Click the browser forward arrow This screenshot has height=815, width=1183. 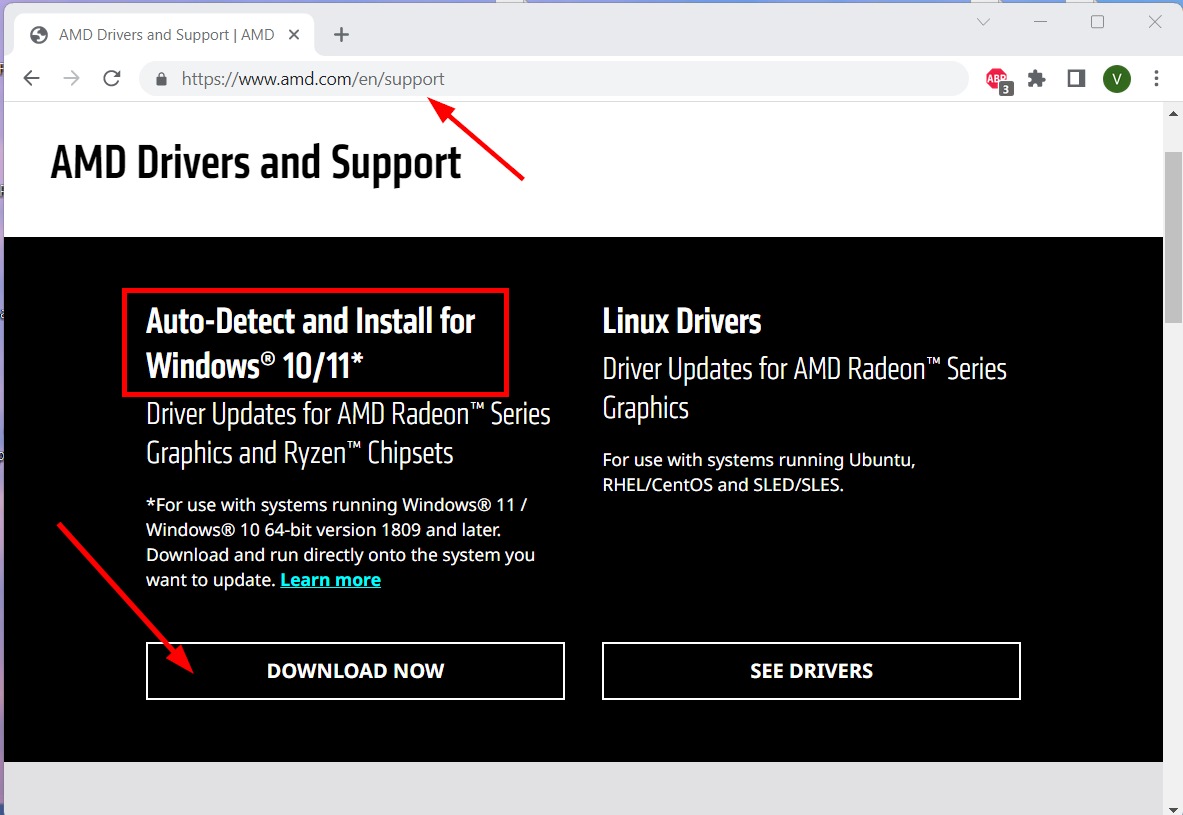(x=72, y=78)
